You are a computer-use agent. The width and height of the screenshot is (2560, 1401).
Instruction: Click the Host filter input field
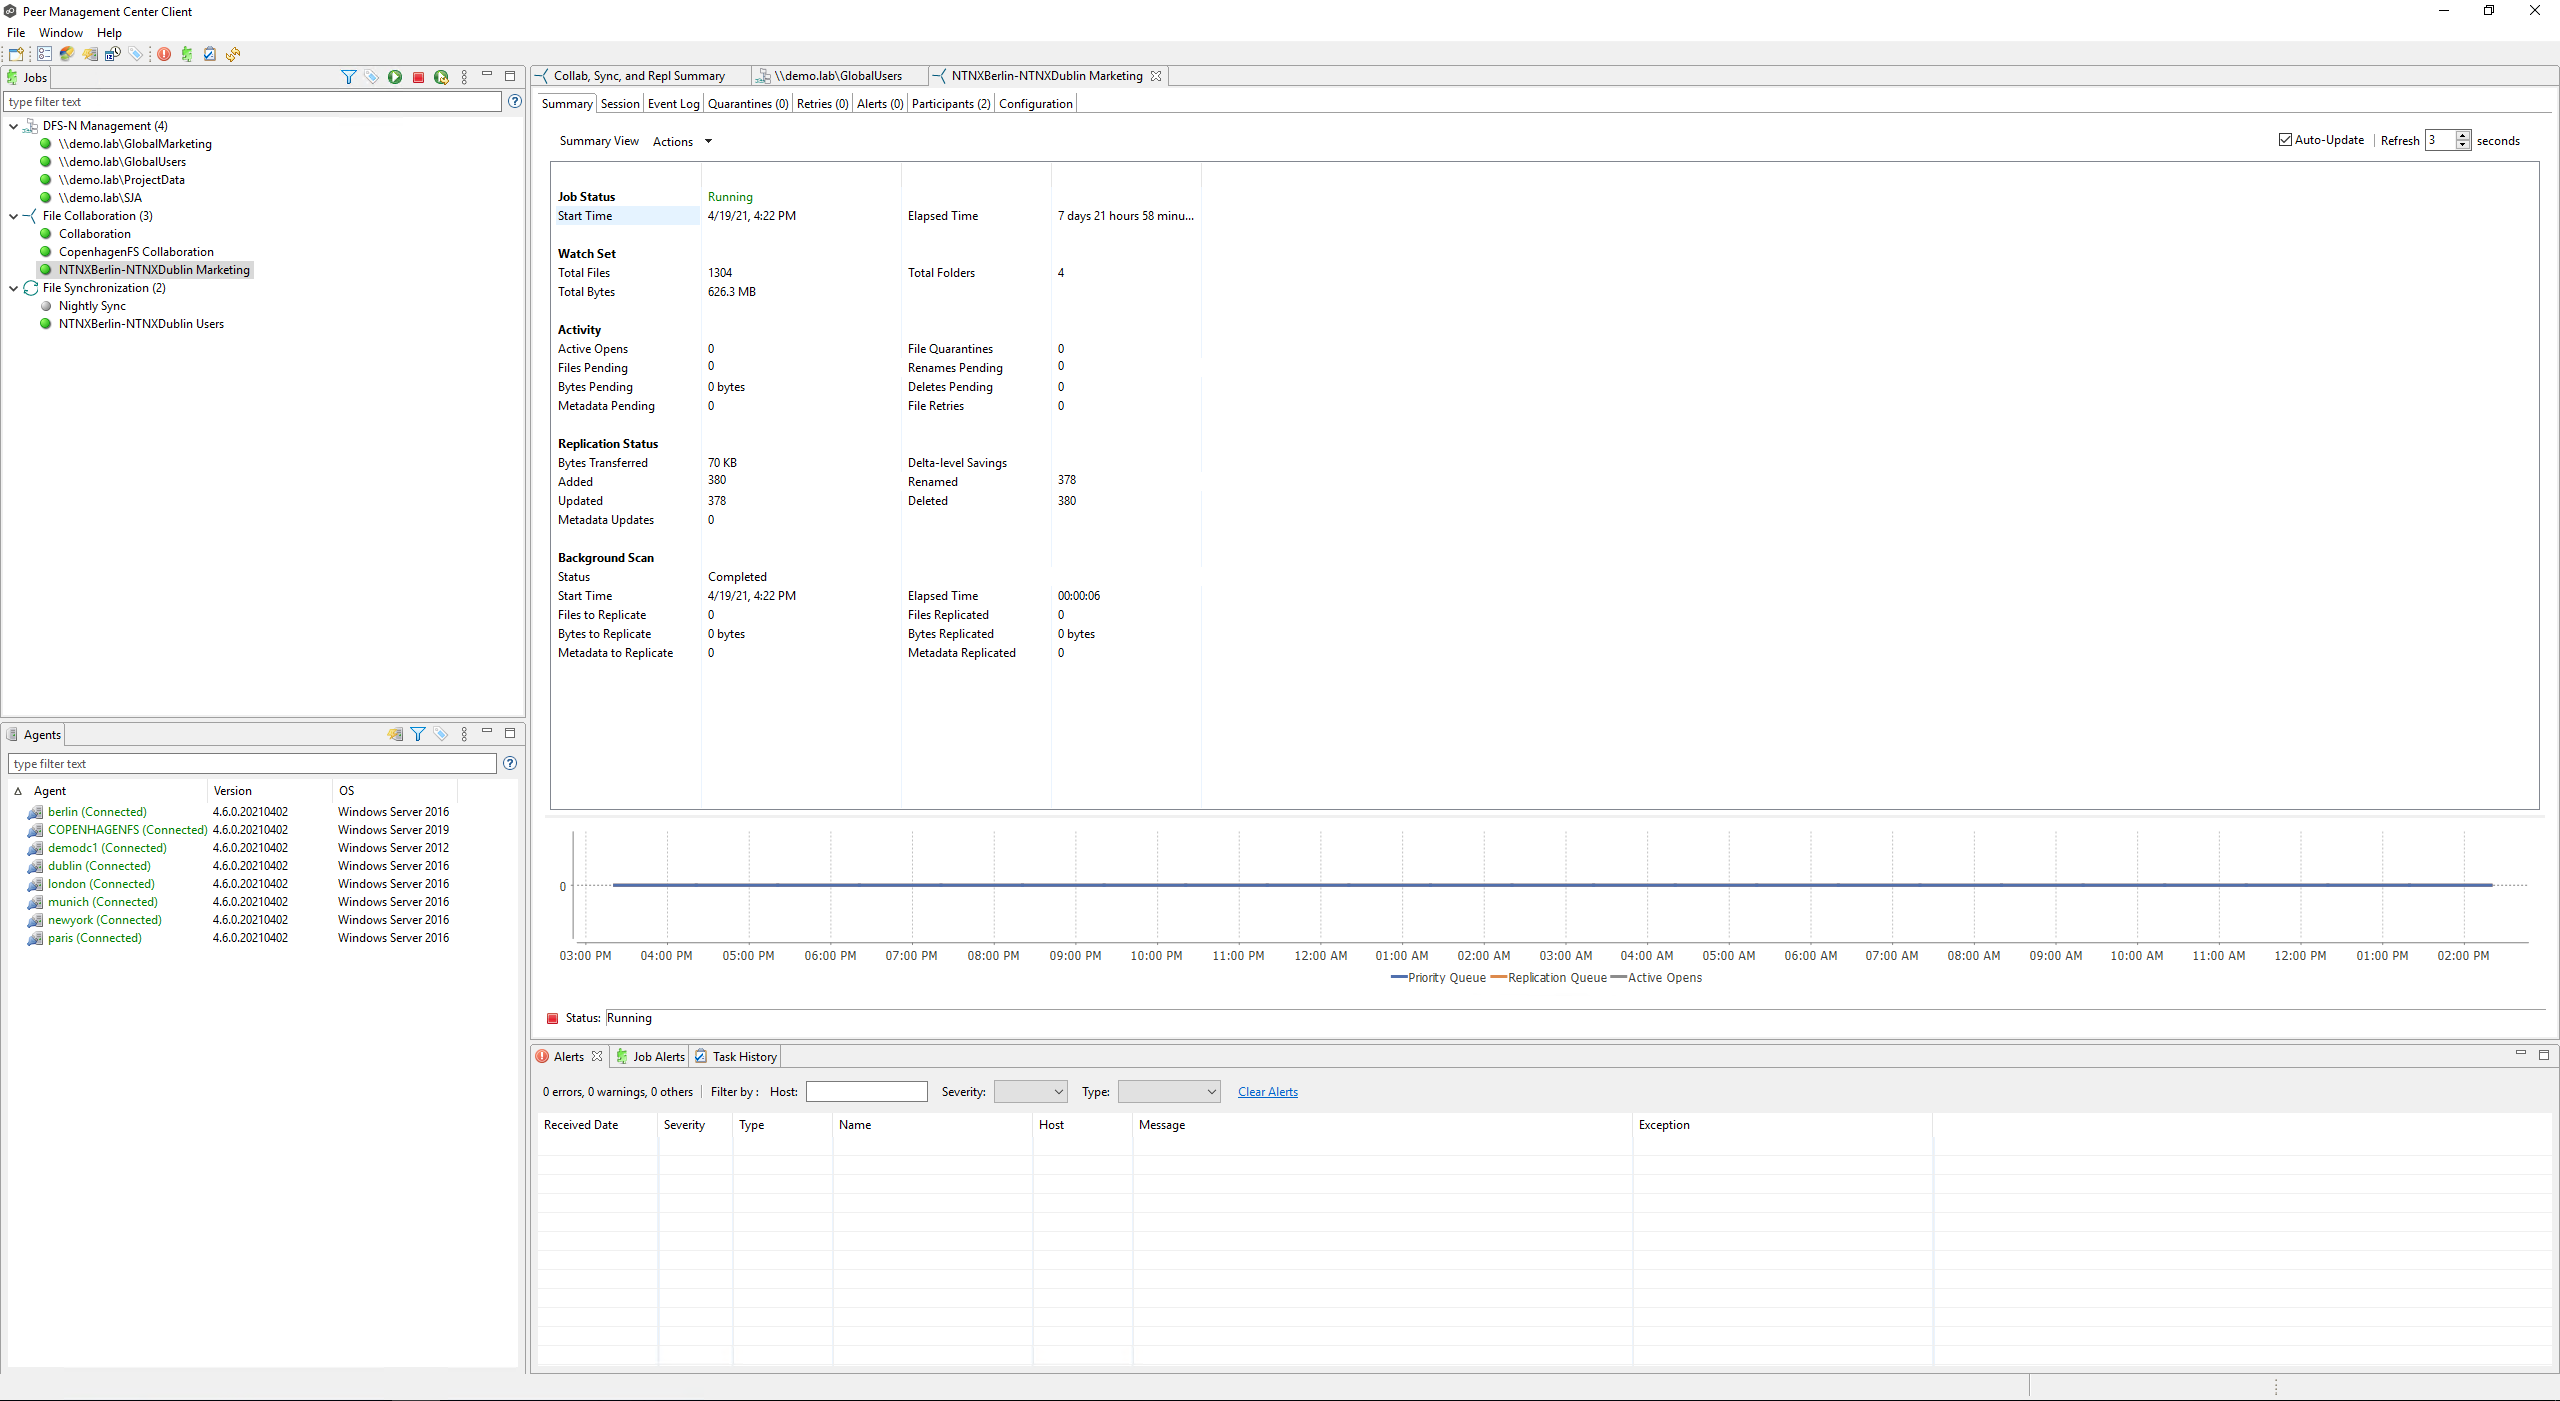(x=866, y=1092)
